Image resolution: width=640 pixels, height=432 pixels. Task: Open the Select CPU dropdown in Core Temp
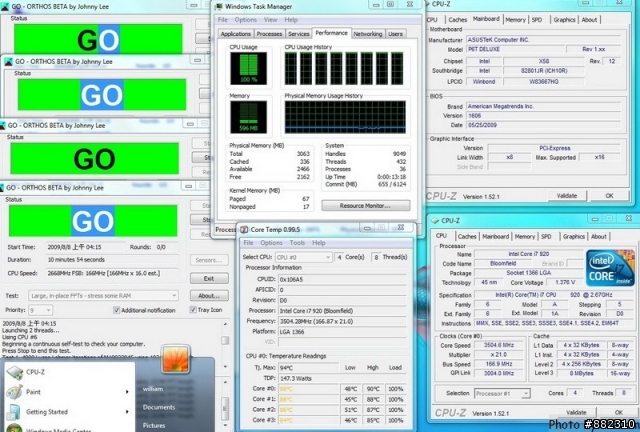(x=303, y=257)
